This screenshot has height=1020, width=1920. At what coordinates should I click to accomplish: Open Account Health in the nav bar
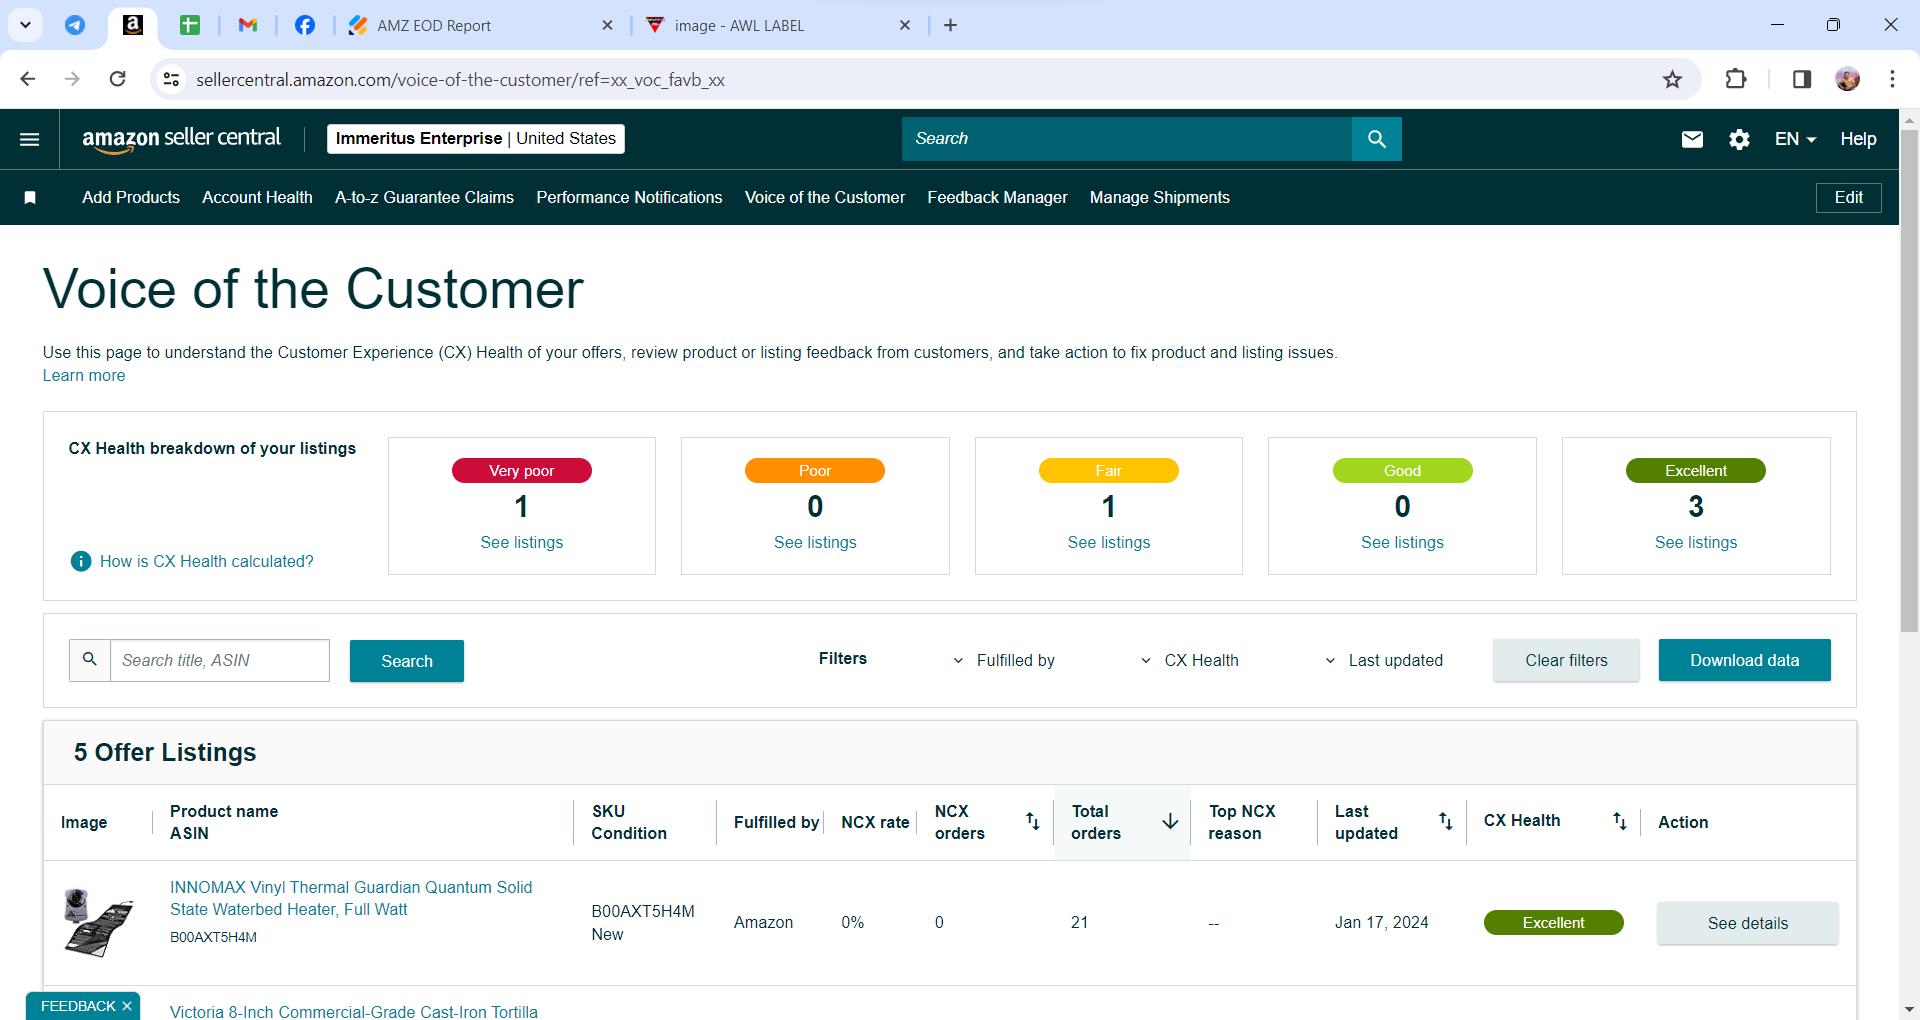(257, 198)
